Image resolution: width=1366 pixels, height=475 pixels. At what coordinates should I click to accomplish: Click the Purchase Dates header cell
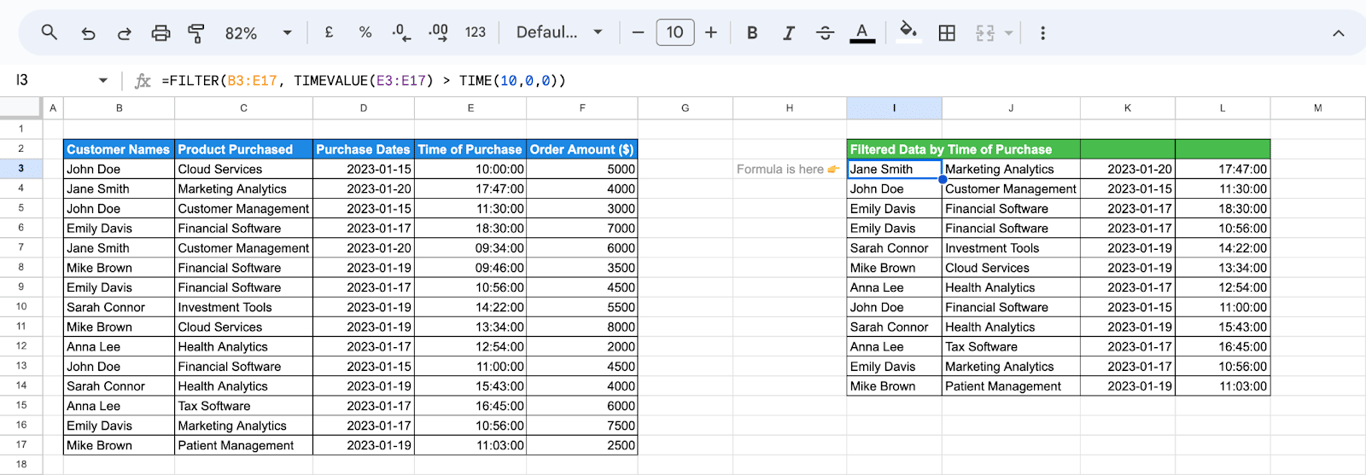(x=364, y=149)
